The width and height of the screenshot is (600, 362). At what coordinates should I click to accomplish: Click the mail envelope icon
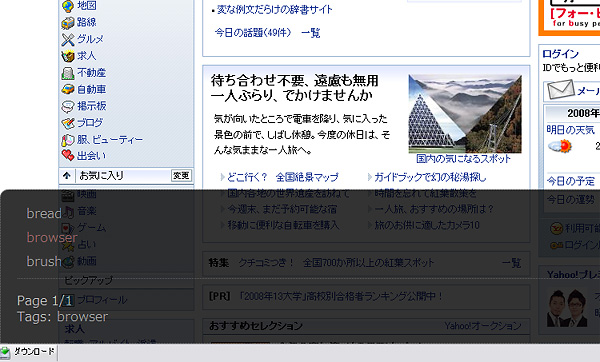(561, 90)
